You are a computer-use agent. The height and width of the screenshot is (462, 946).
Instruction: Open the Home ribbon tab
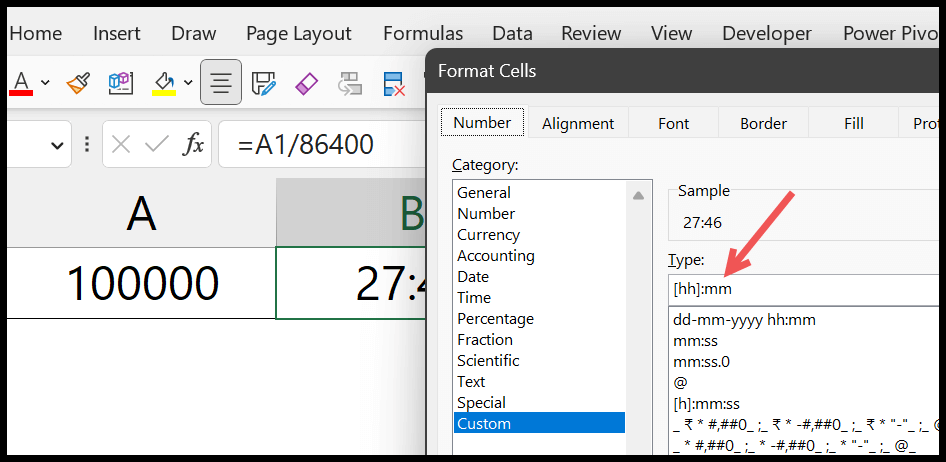tap(36, 33)
